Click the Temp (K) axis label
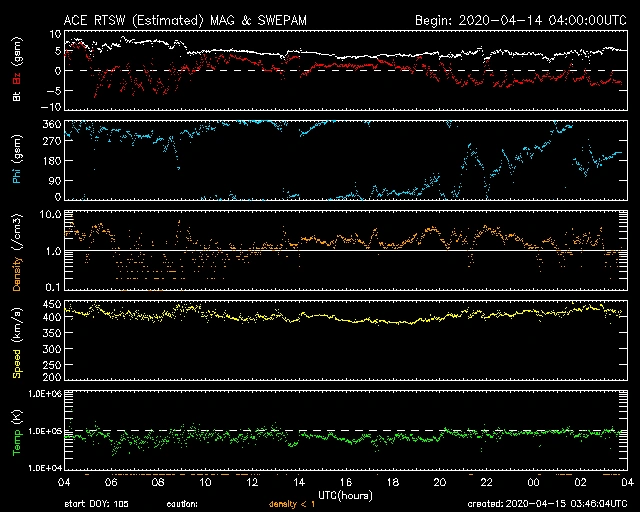The image size is (640, 512). pyautogui.click(x=17, y=430)
